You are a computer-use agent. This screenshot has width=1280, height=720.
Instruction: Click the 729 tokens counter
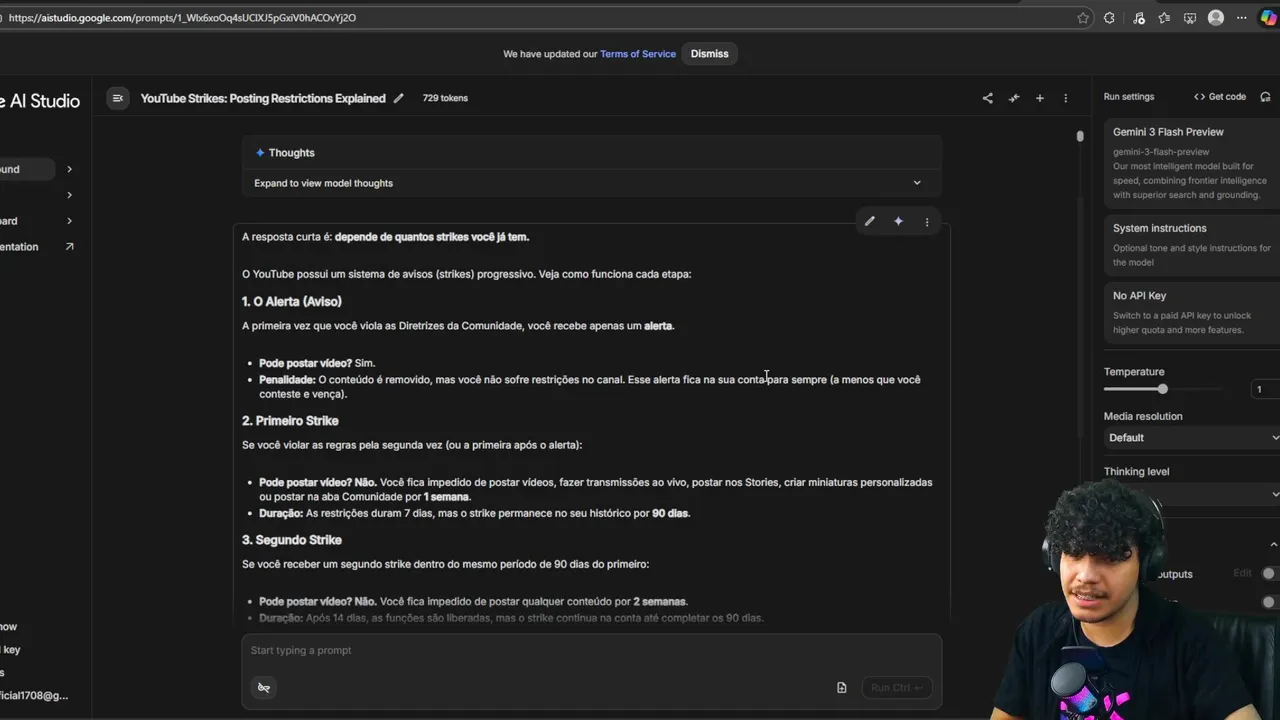[x=445, y=98]
